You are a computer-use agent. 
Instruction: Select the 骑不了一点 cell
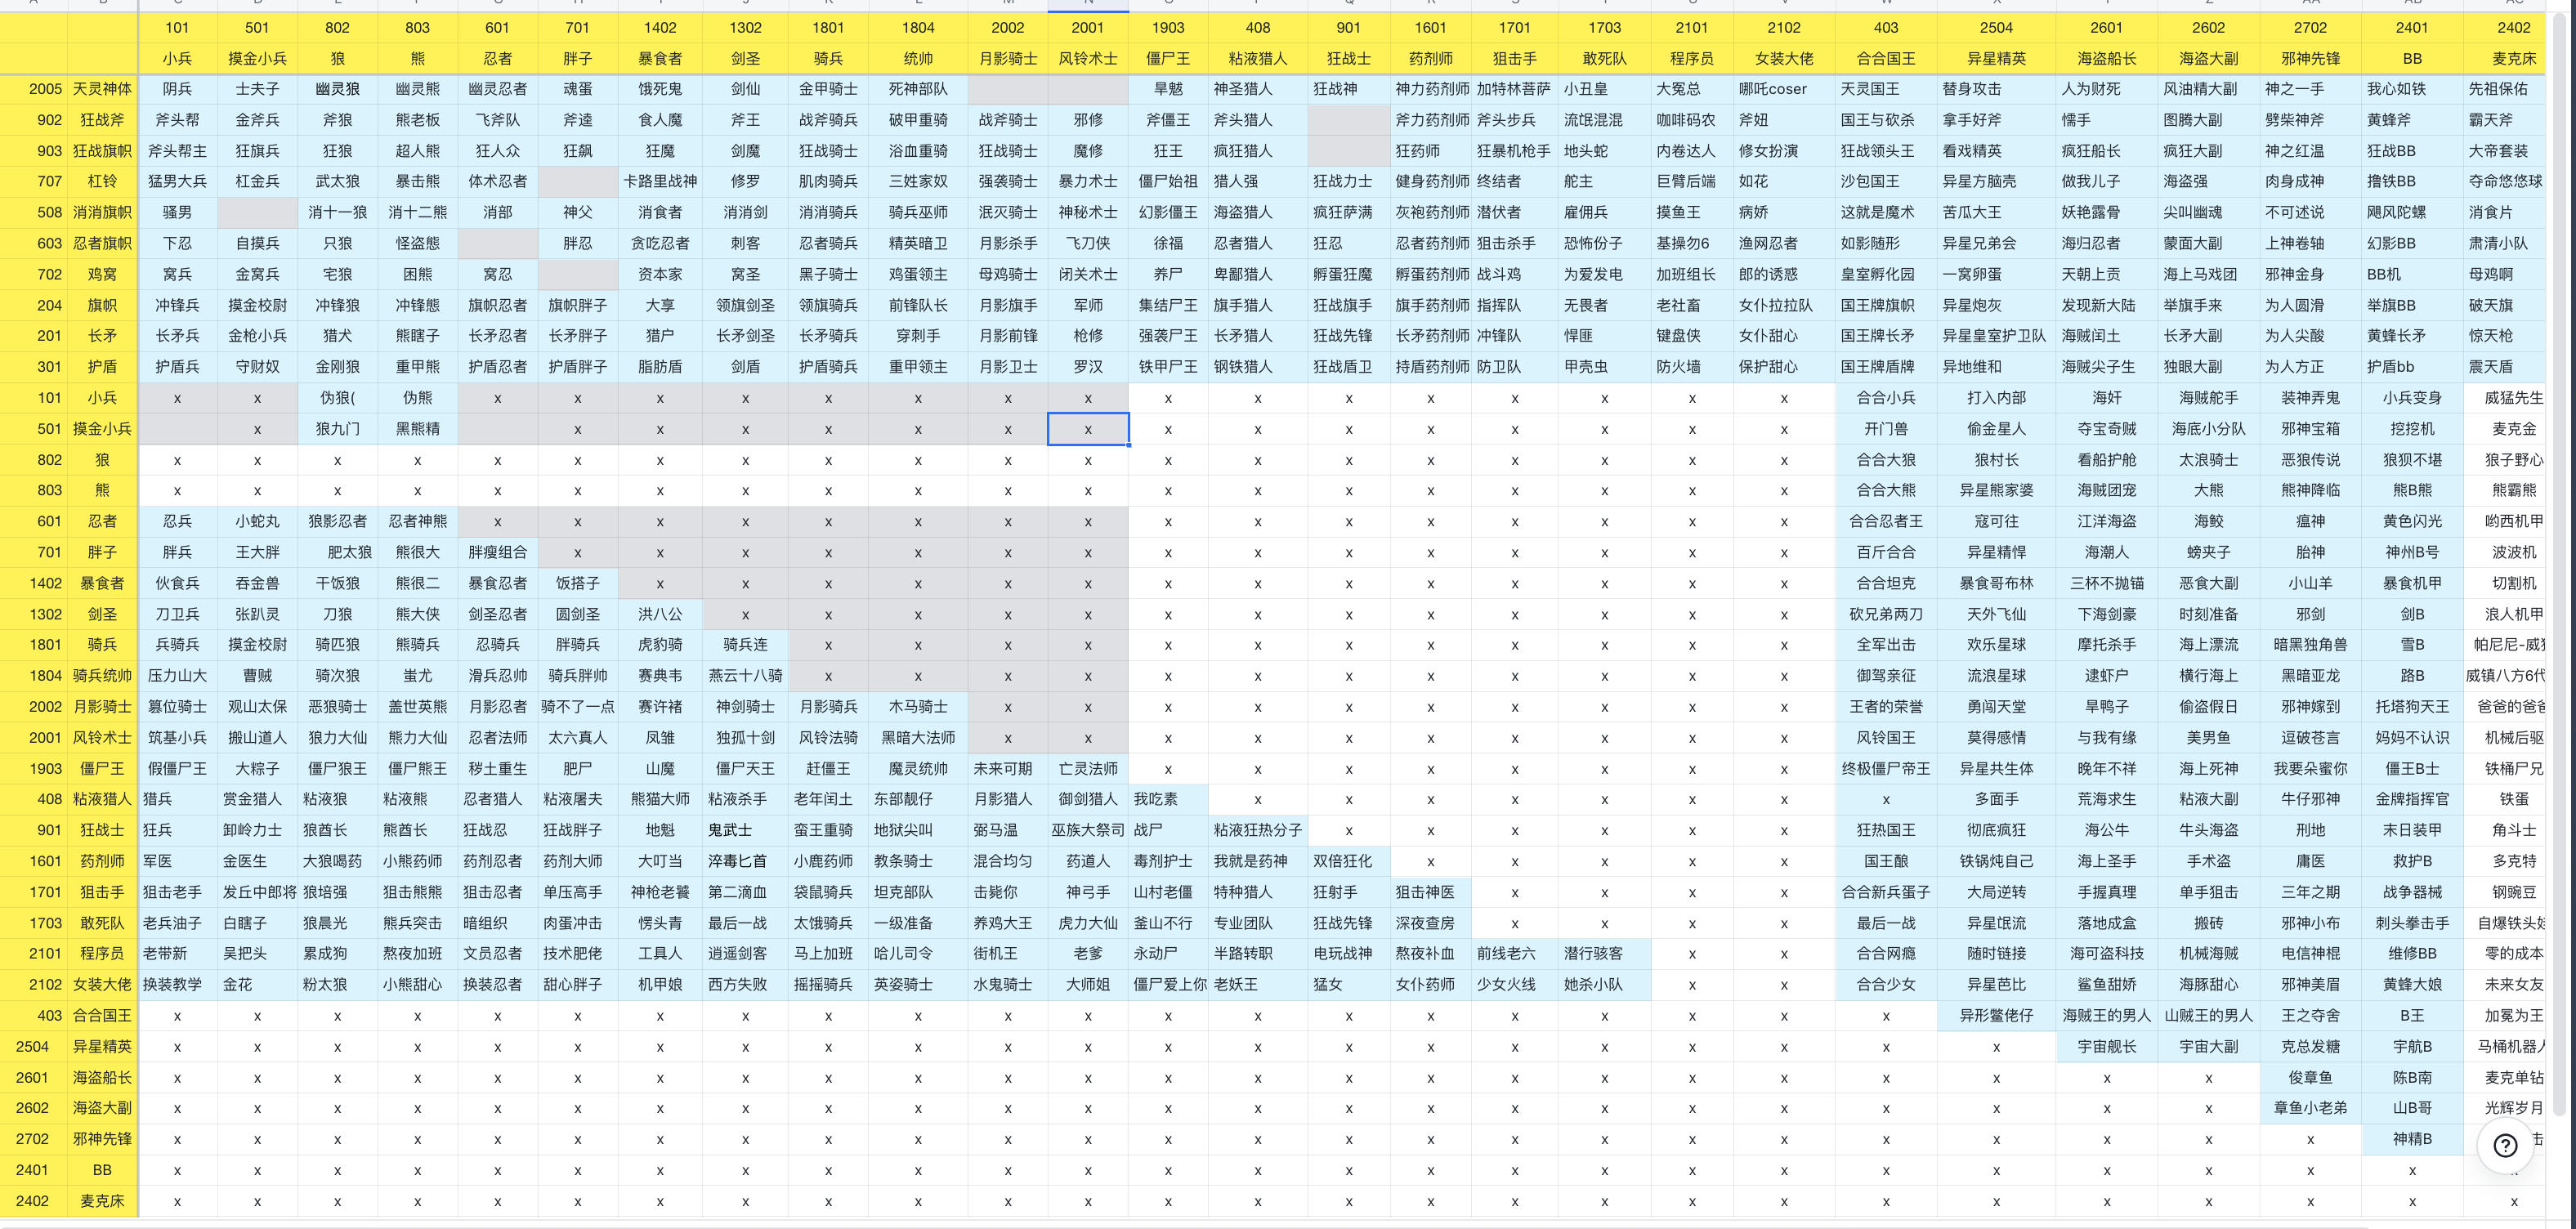pos(577,707)
